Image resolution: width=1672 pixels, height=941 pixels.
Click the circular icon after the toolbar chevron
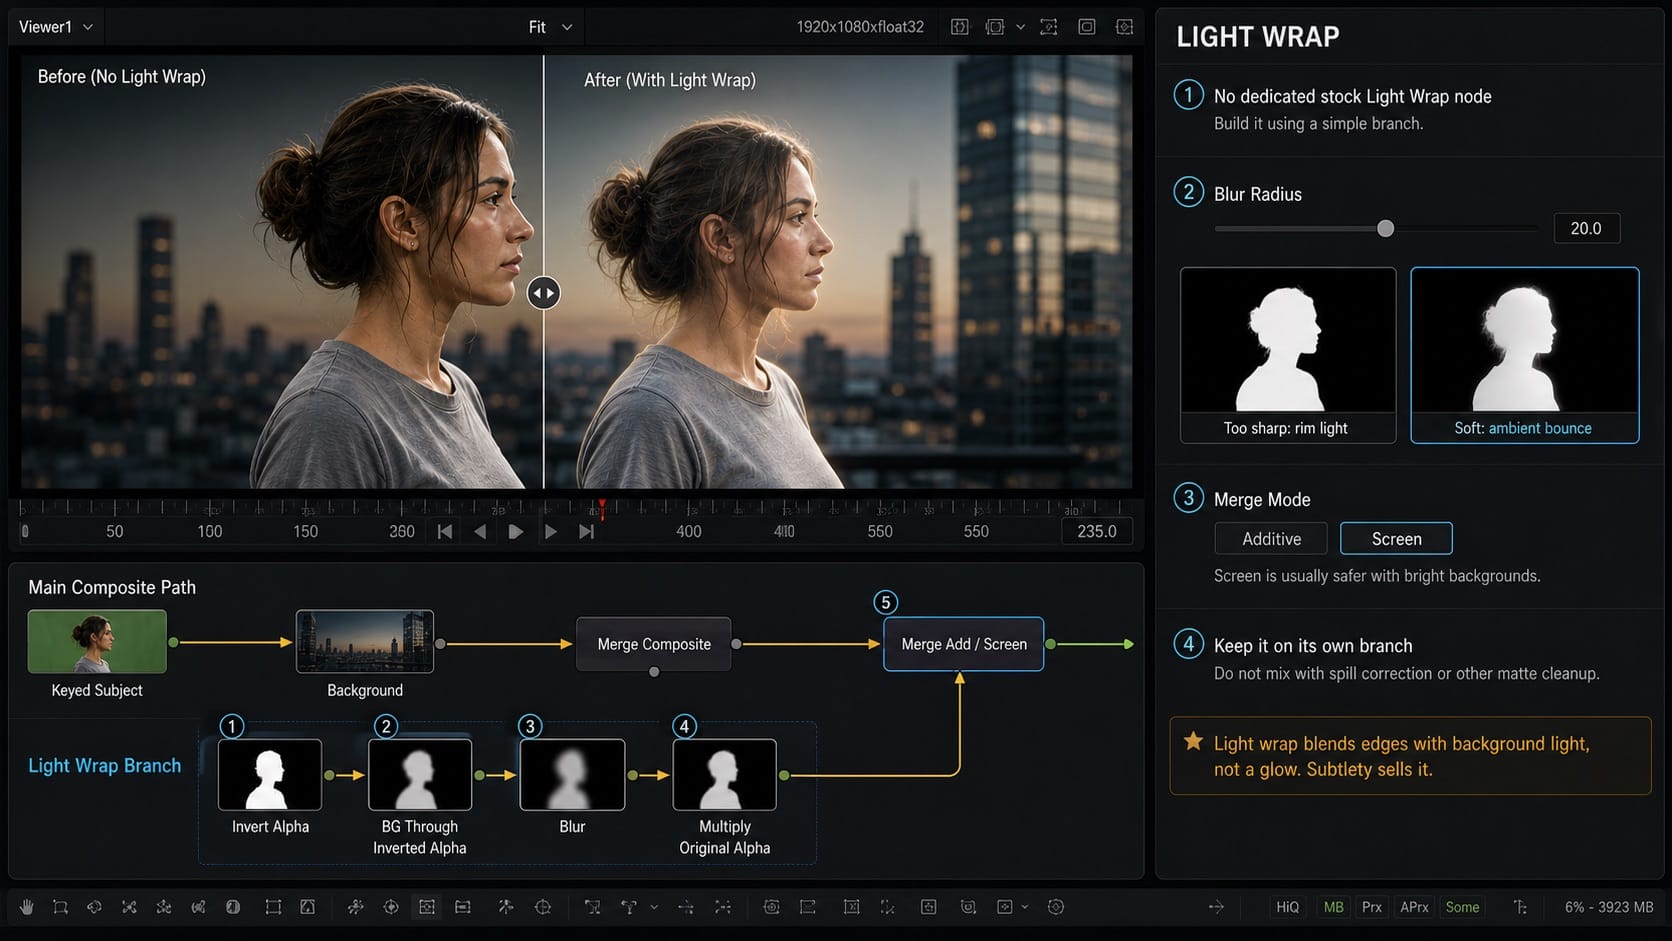pos(1056,907)
